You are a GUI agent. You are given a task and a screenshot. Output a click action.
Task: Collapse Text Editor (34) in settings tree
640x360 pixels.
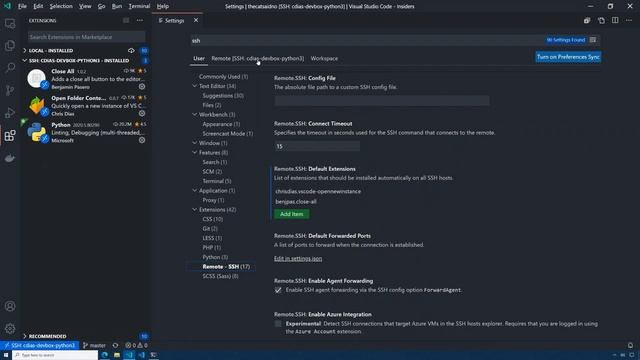[x=195, y=86]
